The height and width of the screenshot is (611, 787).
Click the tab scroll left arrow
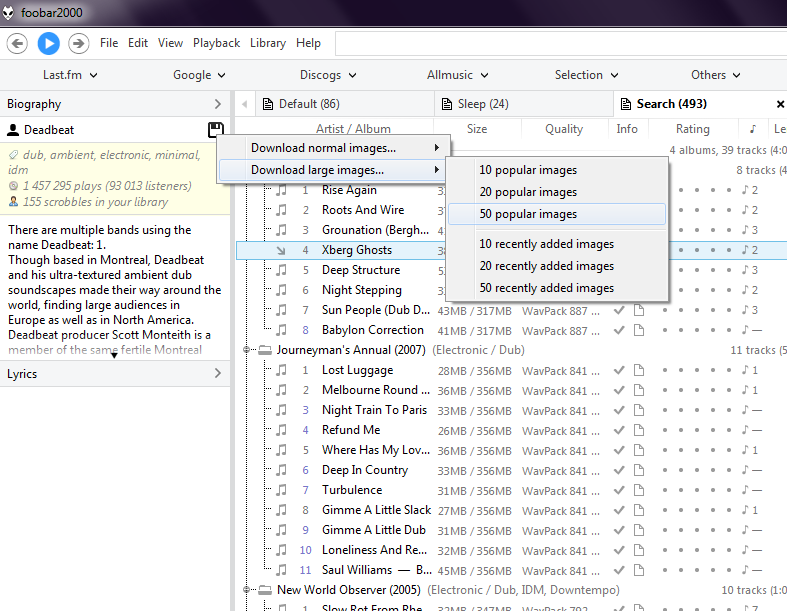click(243, 104)
